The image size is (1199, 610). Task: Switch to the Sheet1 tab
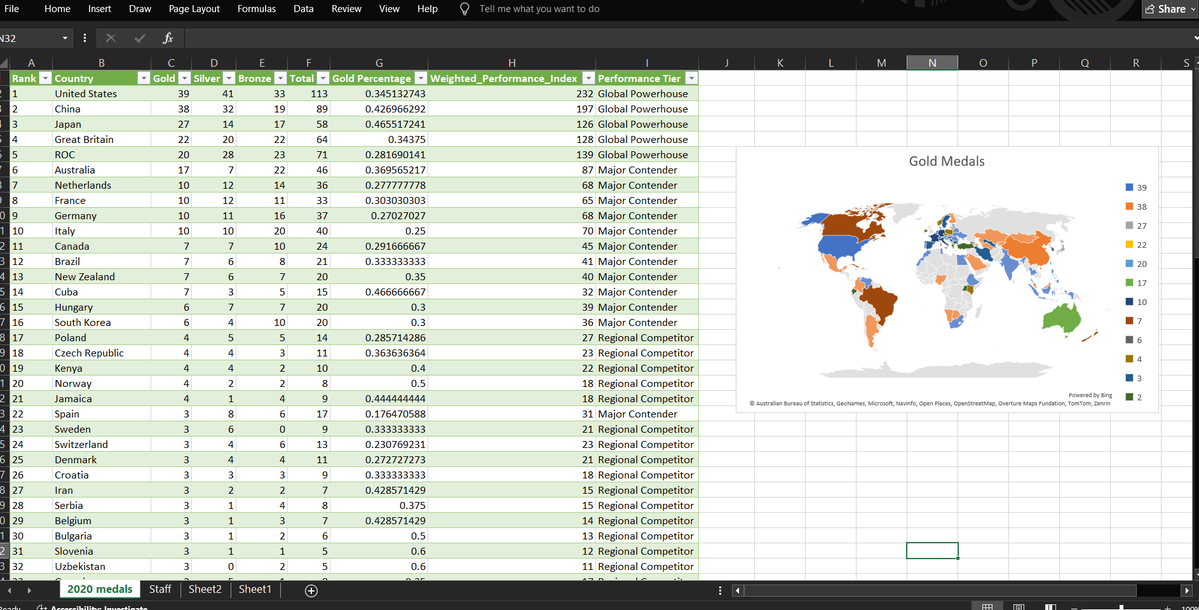(x=255, y=589)
